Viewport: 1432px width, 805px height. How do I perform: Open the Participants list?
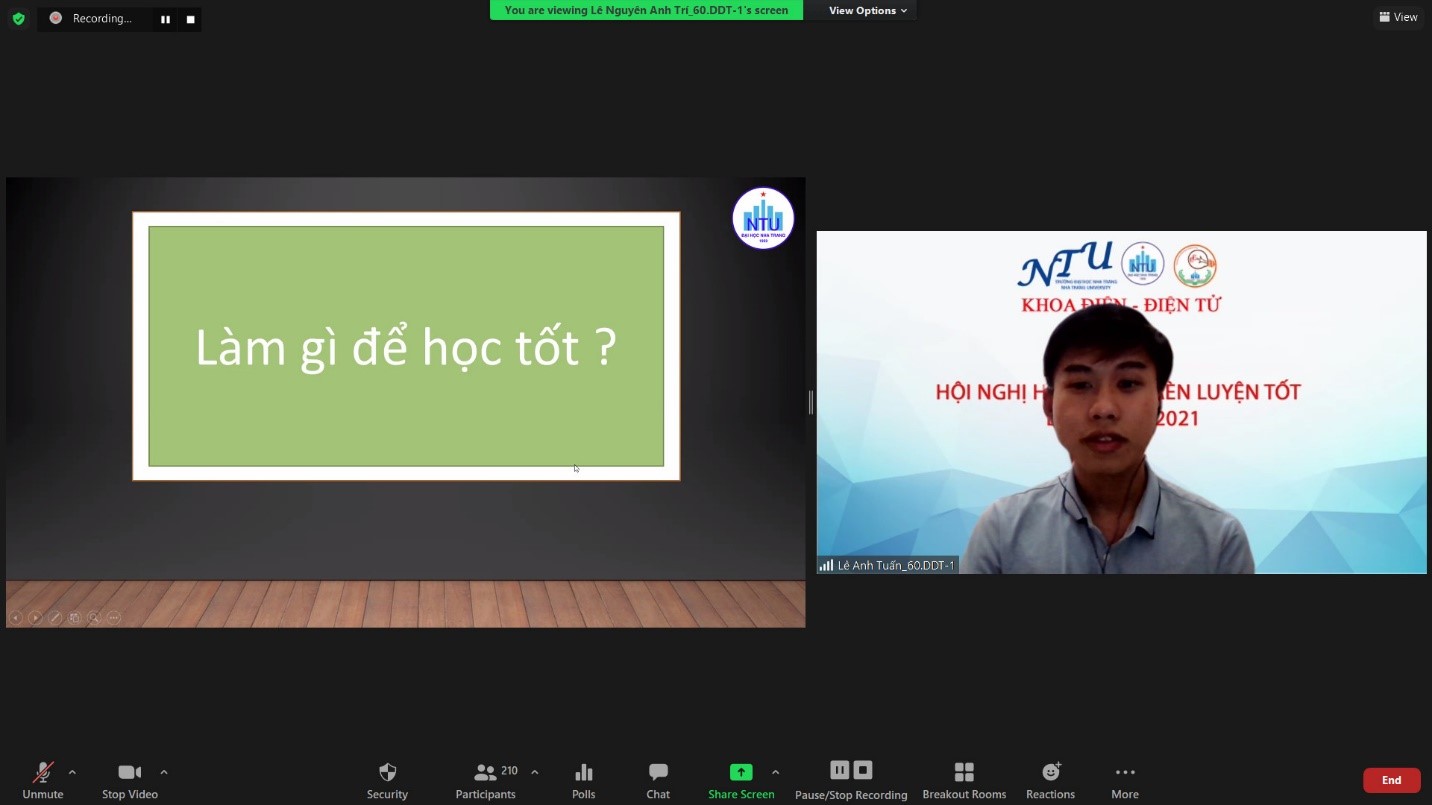coord(486,780)
